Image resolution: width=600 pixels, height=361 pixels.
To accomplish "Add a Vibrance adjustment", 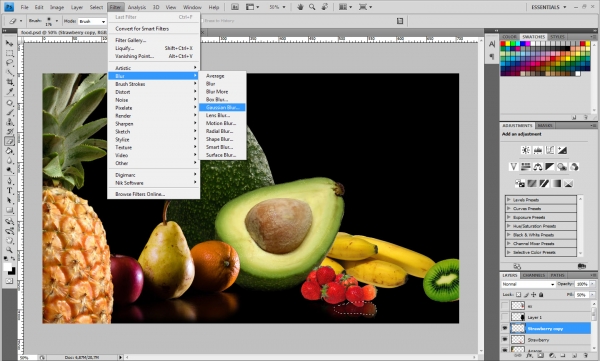I will pyautogui.click(x=514, y=167).
